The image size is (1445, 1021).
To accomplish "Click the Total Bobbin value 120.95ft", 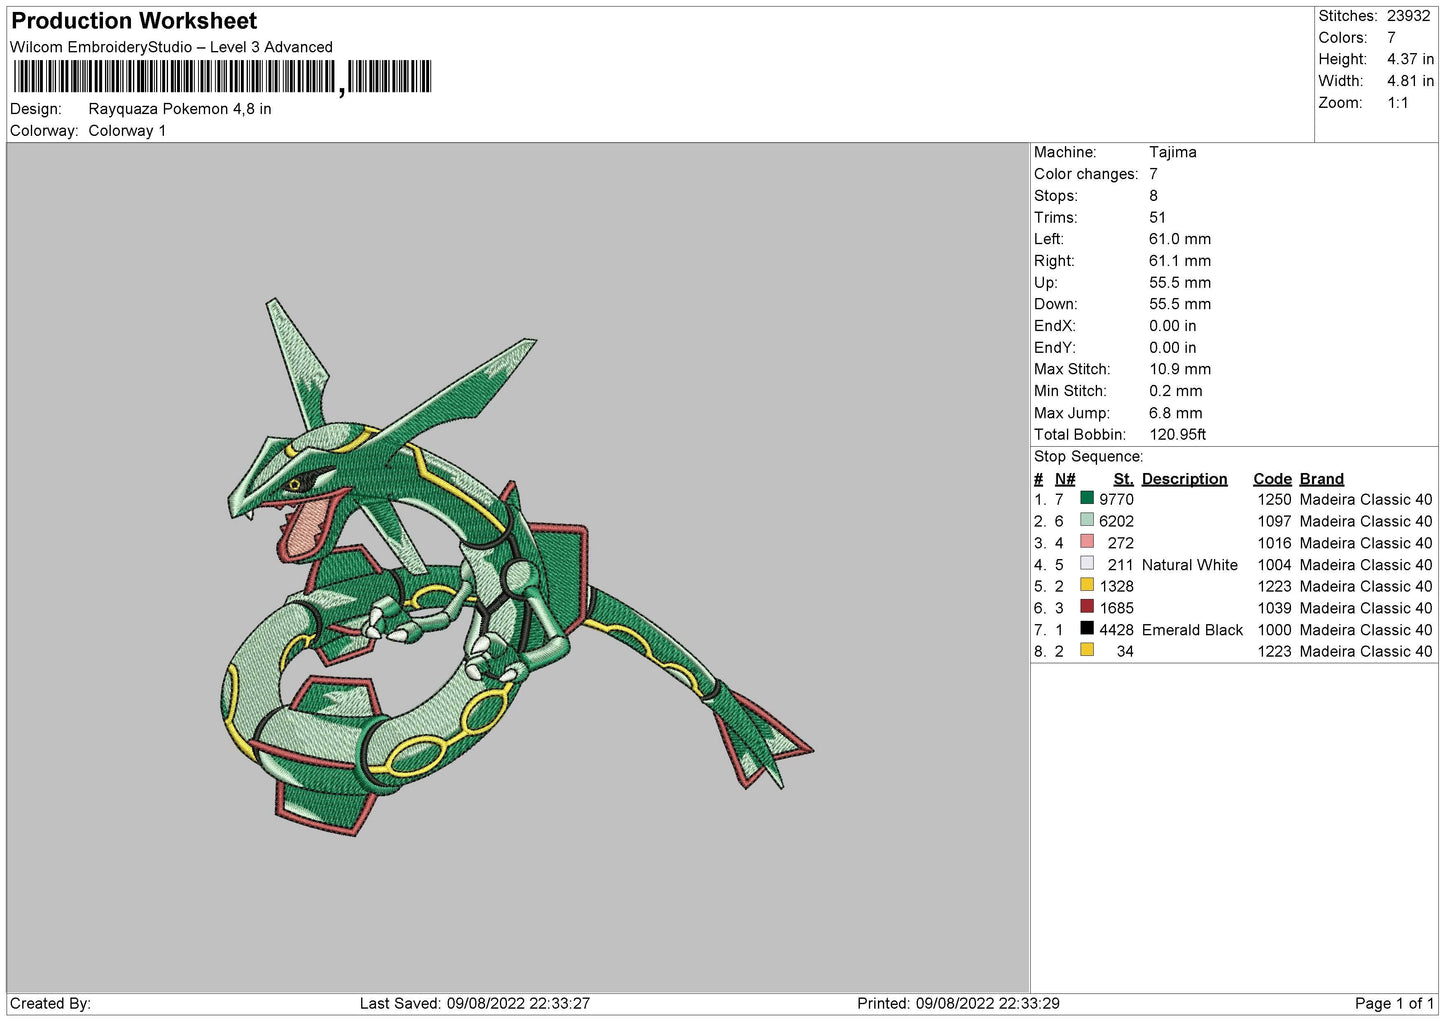I will 1177,435.
